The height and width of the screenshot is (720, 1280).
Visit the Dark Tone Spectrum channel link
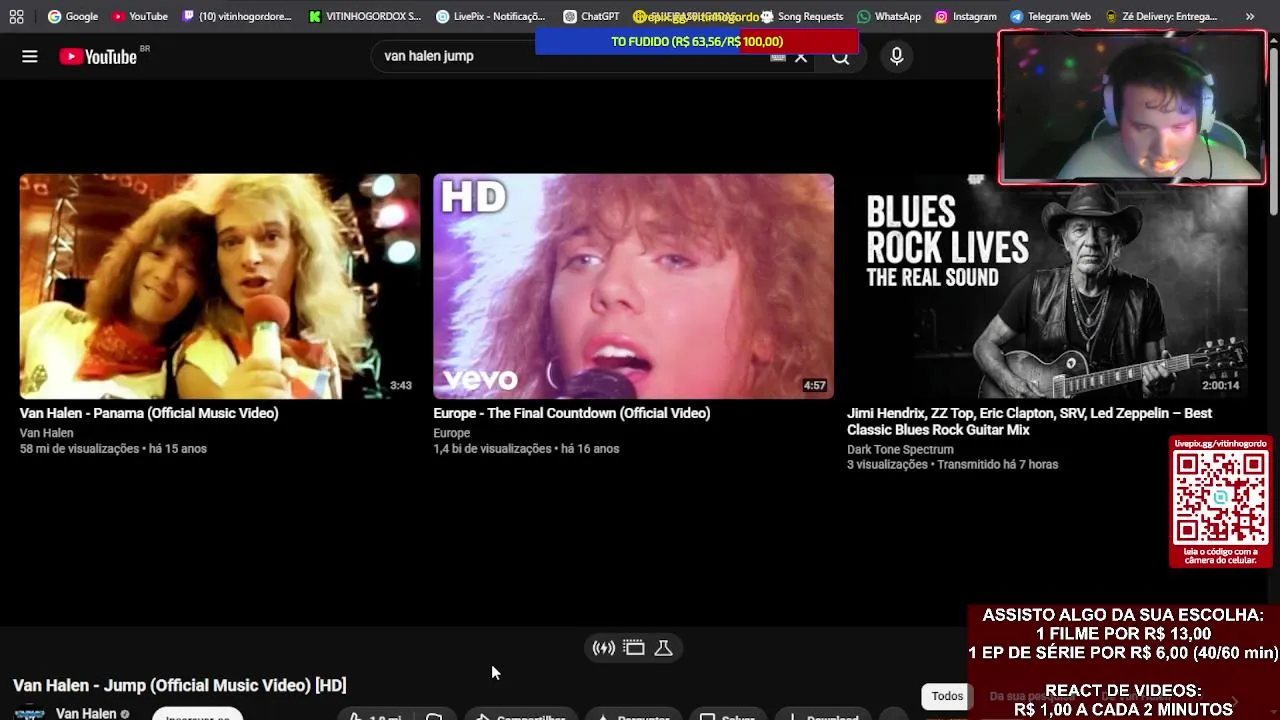[900, 449]
